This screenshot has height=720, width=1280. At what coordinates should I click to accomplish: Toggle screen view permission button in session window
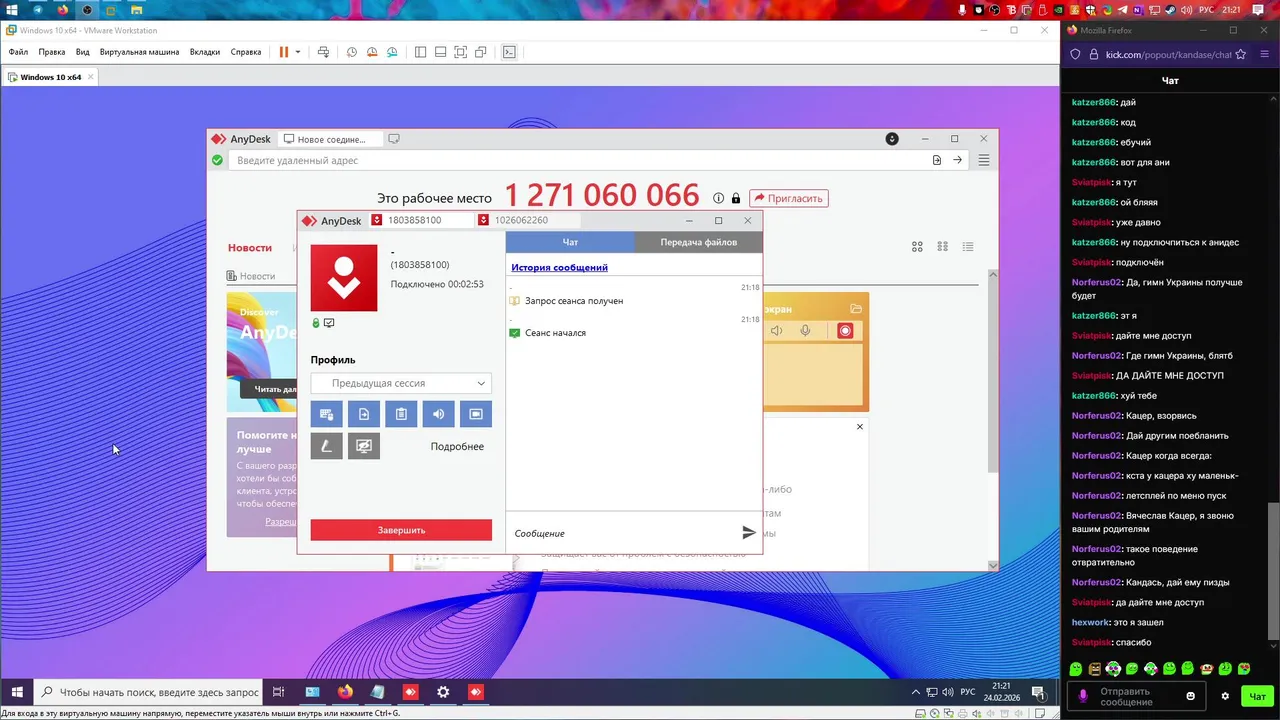pos(476,414)
